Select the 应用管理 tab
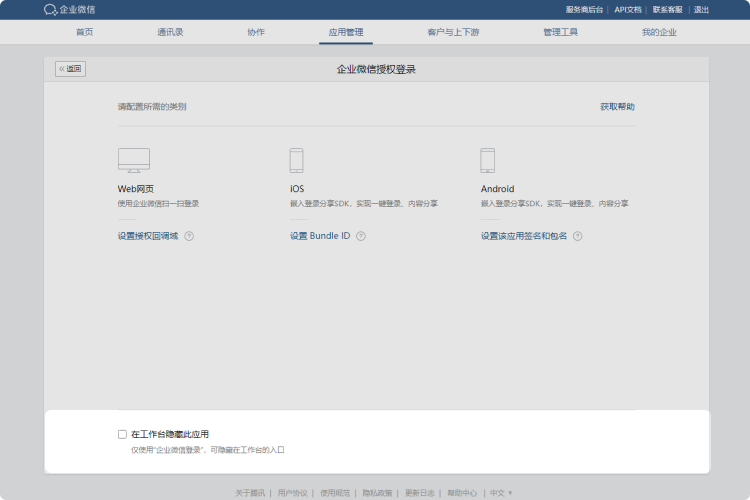 (x=346, y=32)
